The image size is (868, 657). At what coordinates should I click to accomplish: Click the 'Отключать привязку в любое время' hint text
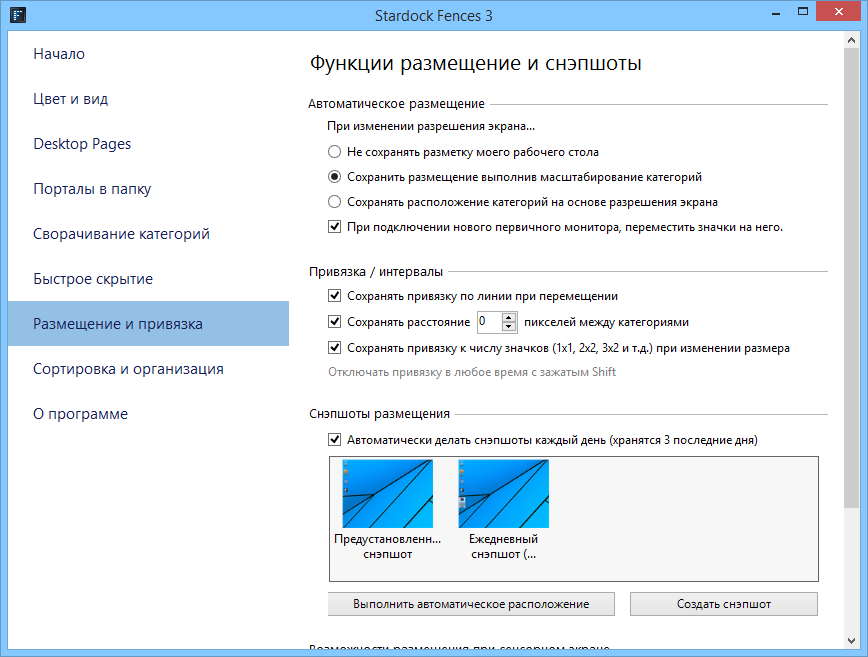click(x=472, y=372)
